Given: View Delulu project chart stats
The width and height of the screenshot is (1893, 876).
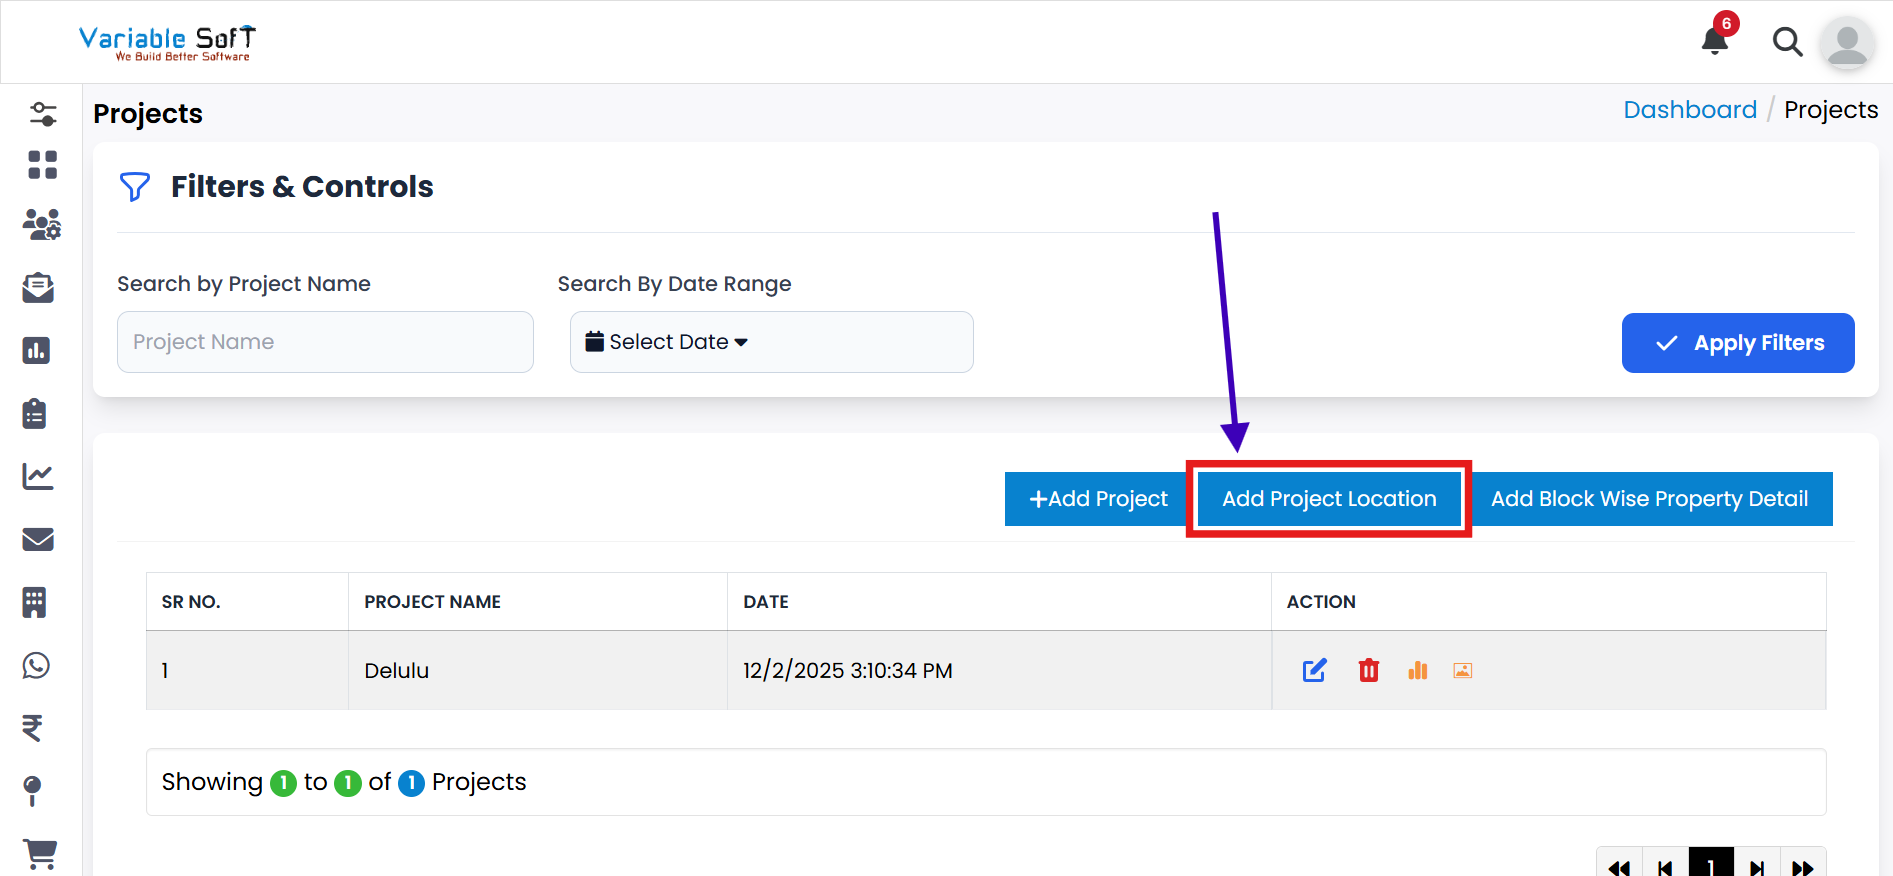Looking at the screenshot, I should coord(1418,670).
